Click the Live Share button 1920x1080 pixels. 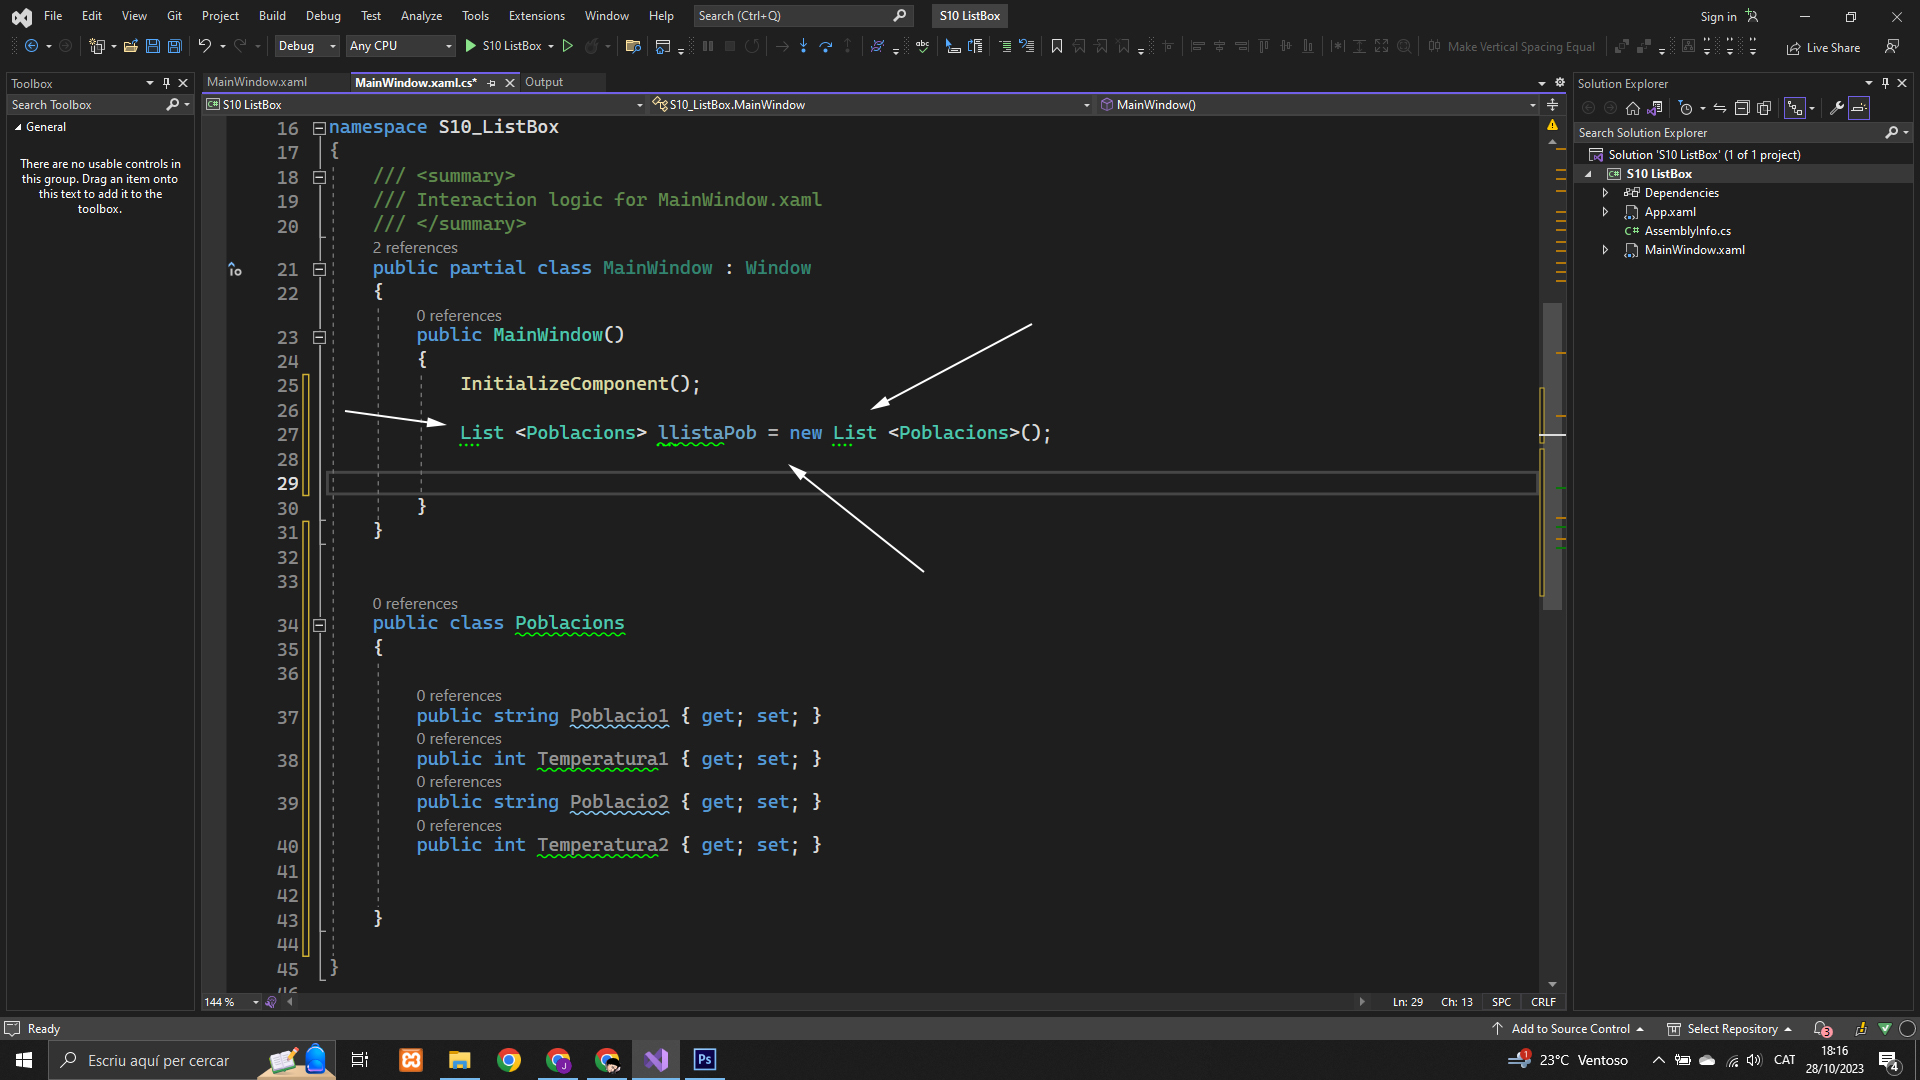[x=1824, y=47]
